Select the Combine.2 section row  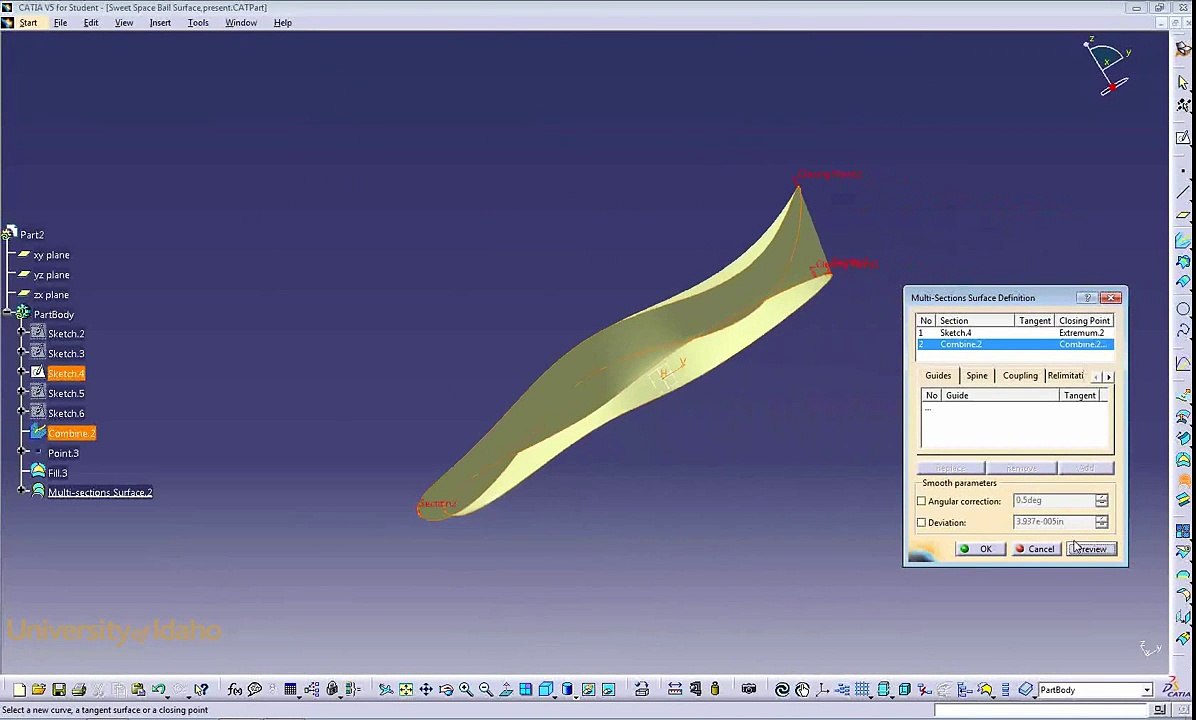1014,344
